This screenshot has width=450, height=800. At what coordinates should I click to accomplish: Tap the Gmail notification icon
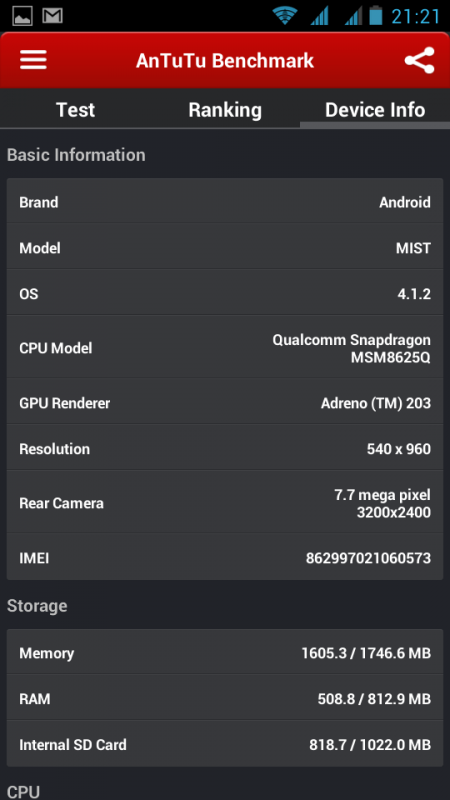click(x=52, y=15)
